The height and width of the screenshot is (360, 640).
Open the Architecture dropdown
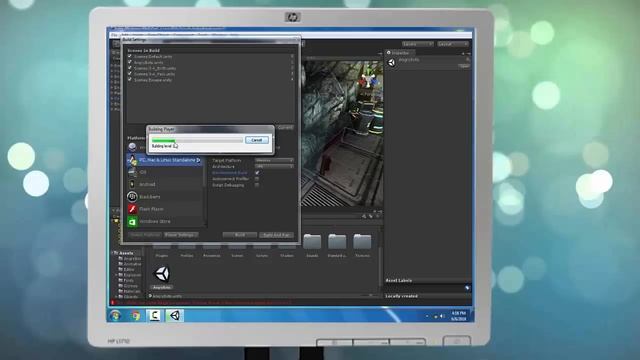(x=274, y=167)
